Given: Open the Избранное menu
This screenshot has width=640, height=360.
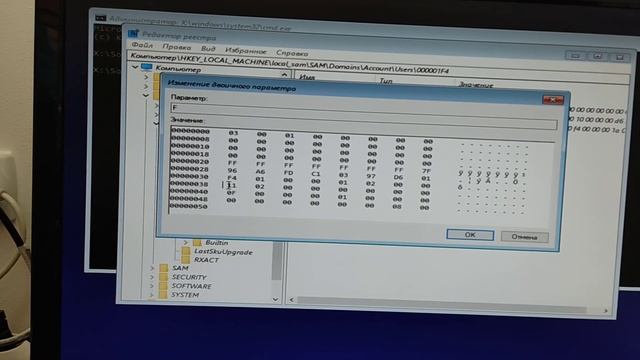Looking at the screenshot, I should tap(245, 51).
